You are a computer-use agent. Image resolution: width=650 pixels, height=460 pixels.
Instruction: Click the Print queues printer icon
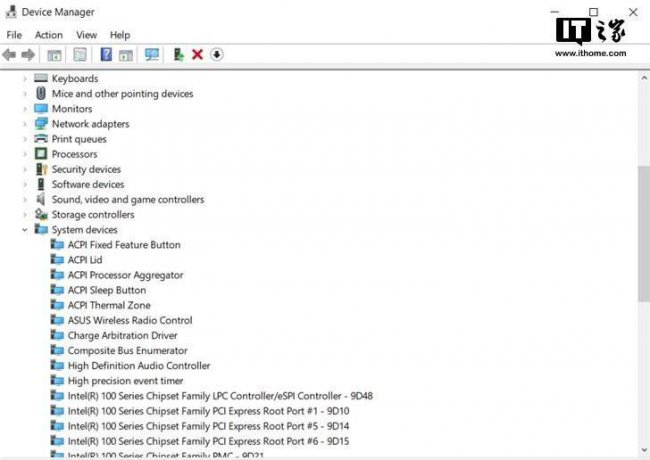41,138
